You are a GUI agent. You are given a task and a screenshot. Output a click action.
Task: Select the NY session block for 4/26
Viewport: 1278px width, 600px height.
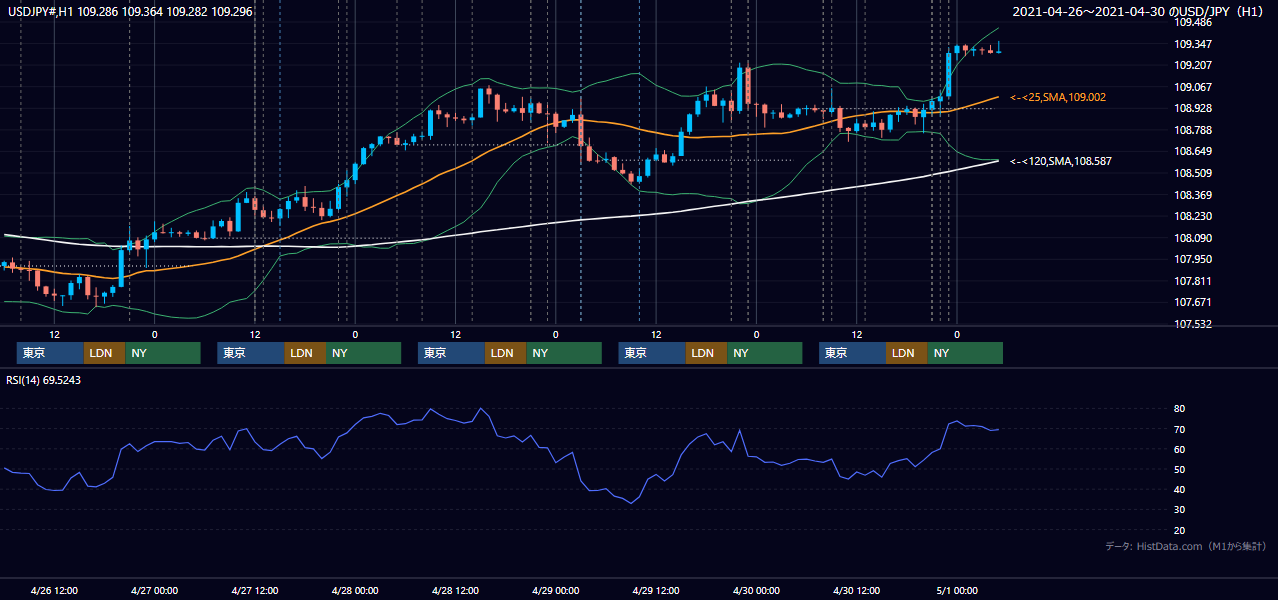click(163, 353)
